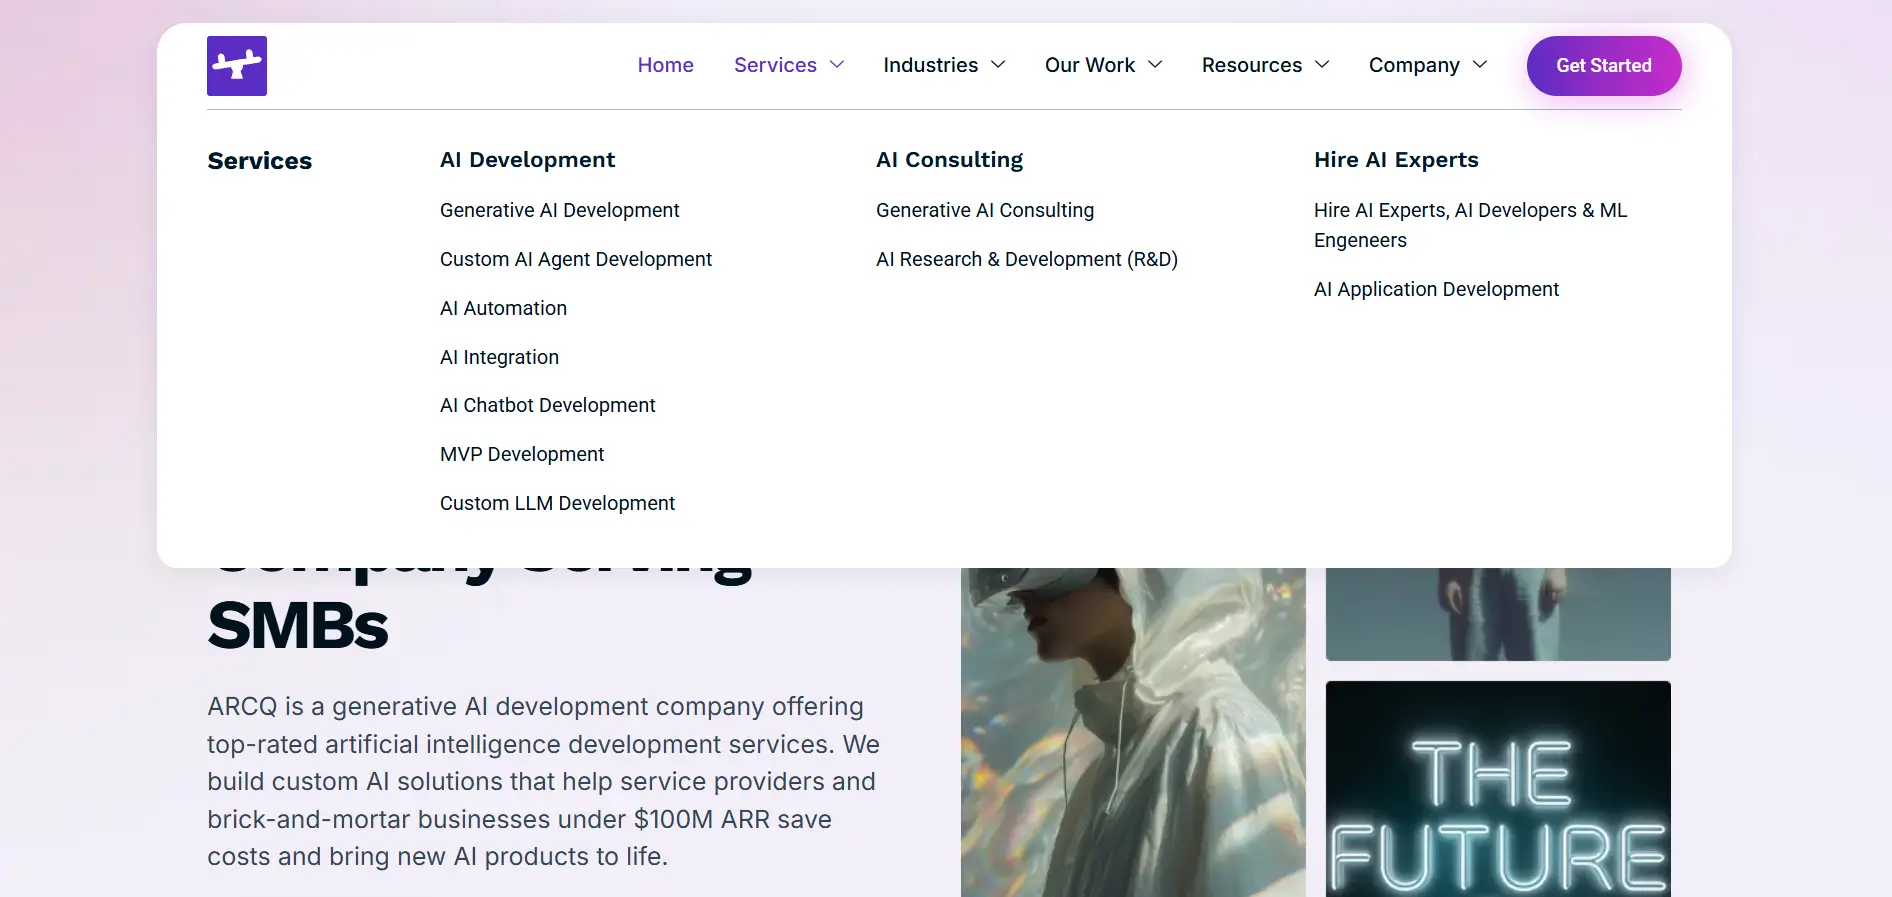Image resolution: width=1892 pixels, height=897 pixels.
Task: Open the Company menu label
Action: (1414, 65)
